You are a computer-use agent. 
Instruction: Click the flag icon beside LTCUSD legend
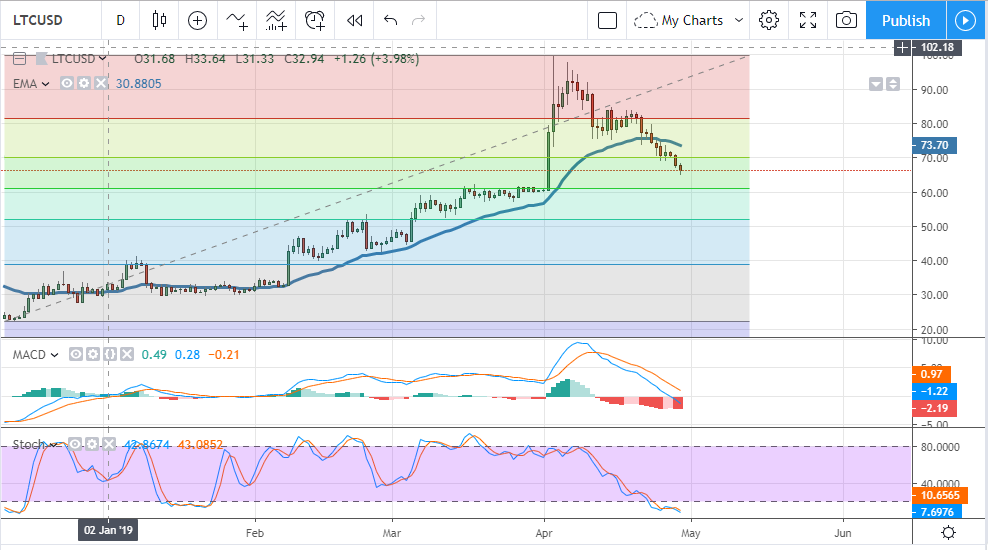tap(42, 59)
